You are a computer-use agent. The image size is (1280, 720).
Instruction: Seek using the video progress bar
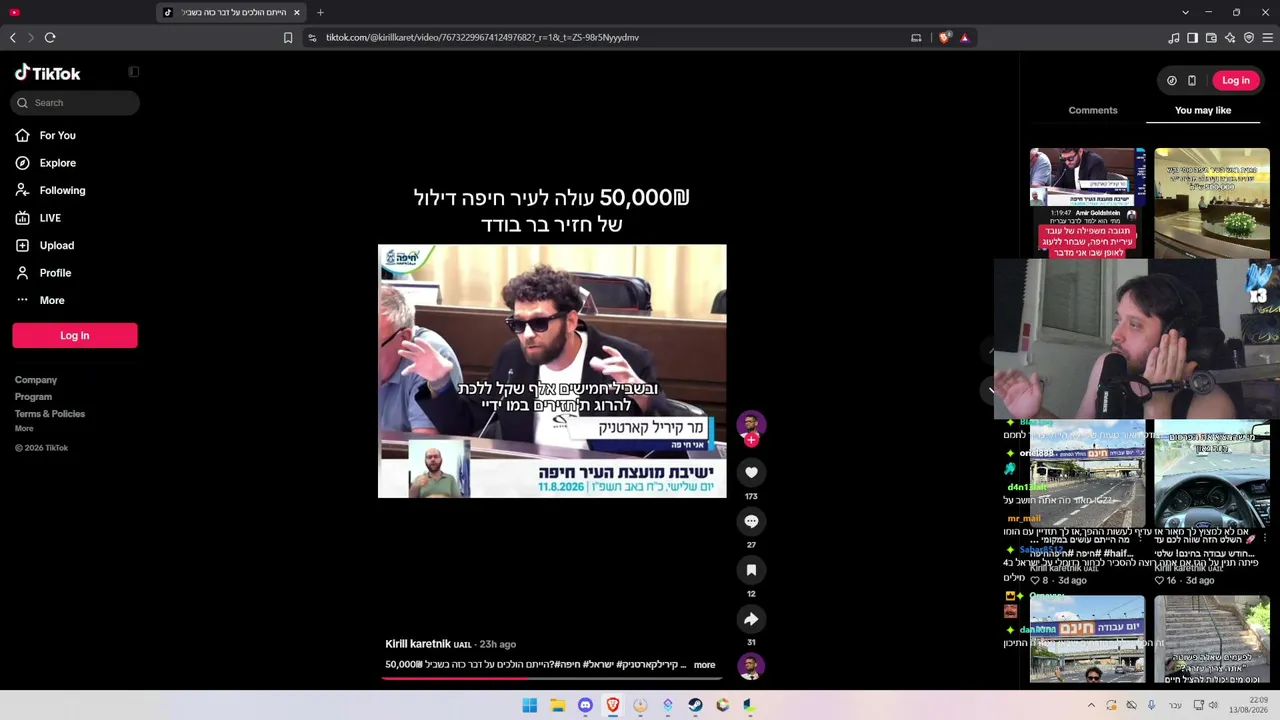pyautogui.click(x=552, y=678)
